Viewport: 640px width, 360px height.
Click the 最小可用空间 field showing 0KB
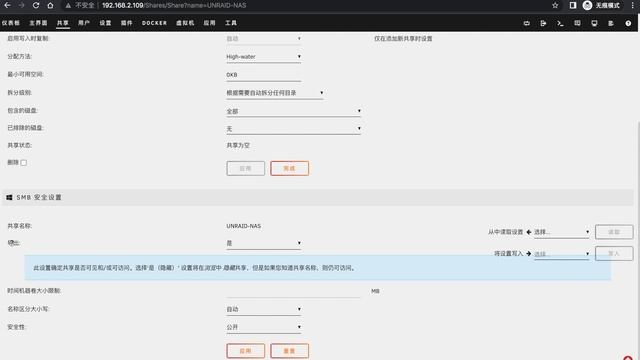pyautogui.click(x=264, y=75)
